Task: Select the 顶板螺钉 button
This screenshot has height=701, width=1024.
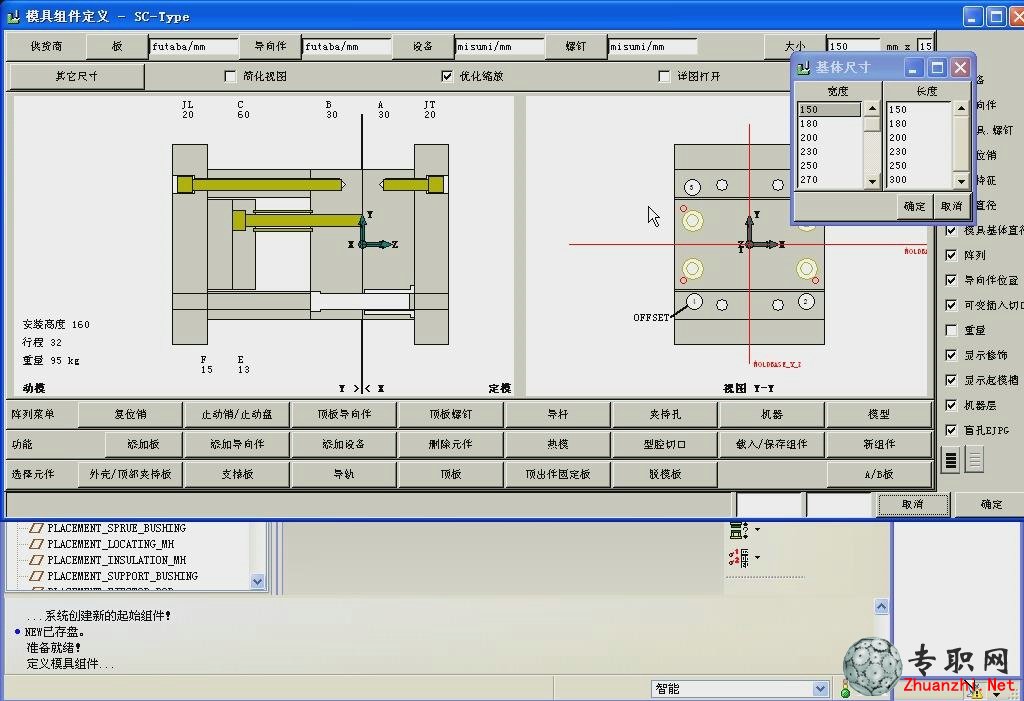Action: tap(451, 414)
